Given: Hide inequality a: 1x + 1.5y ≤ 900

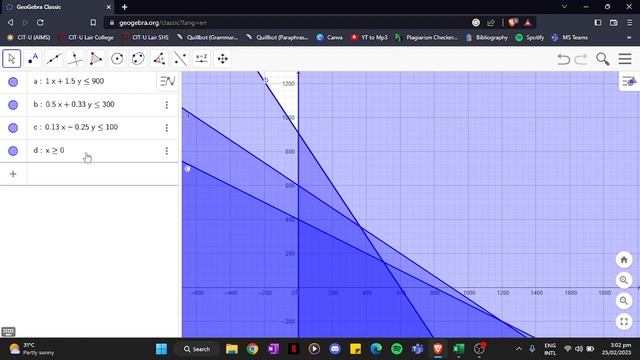Looking at the screenshot, I should click(x=13, y=82).
